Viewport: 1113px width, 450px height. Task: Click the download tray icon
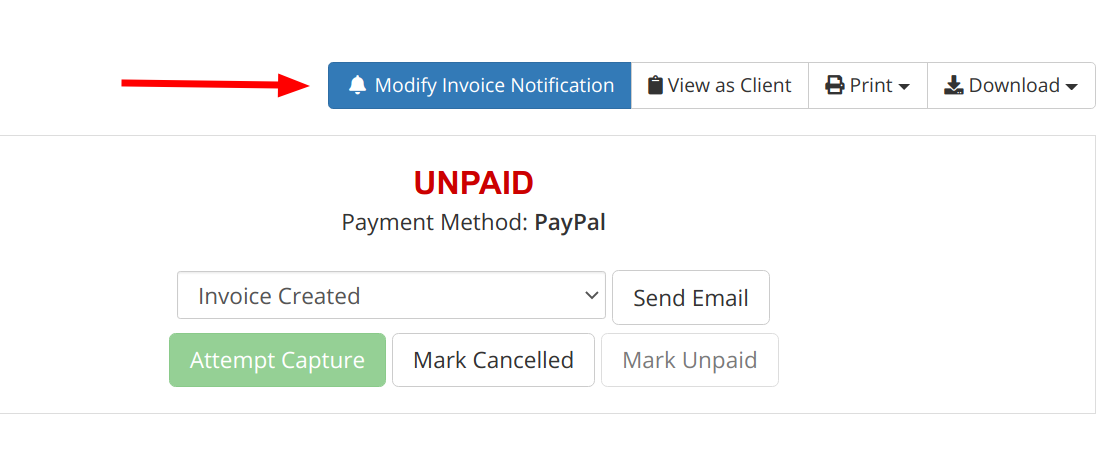(x=953, y=86)
